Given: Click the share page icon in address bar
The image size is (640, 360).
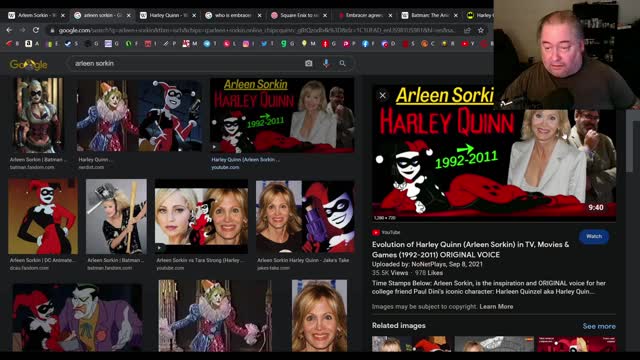Looking at the screenshot, I should (467, 30).
